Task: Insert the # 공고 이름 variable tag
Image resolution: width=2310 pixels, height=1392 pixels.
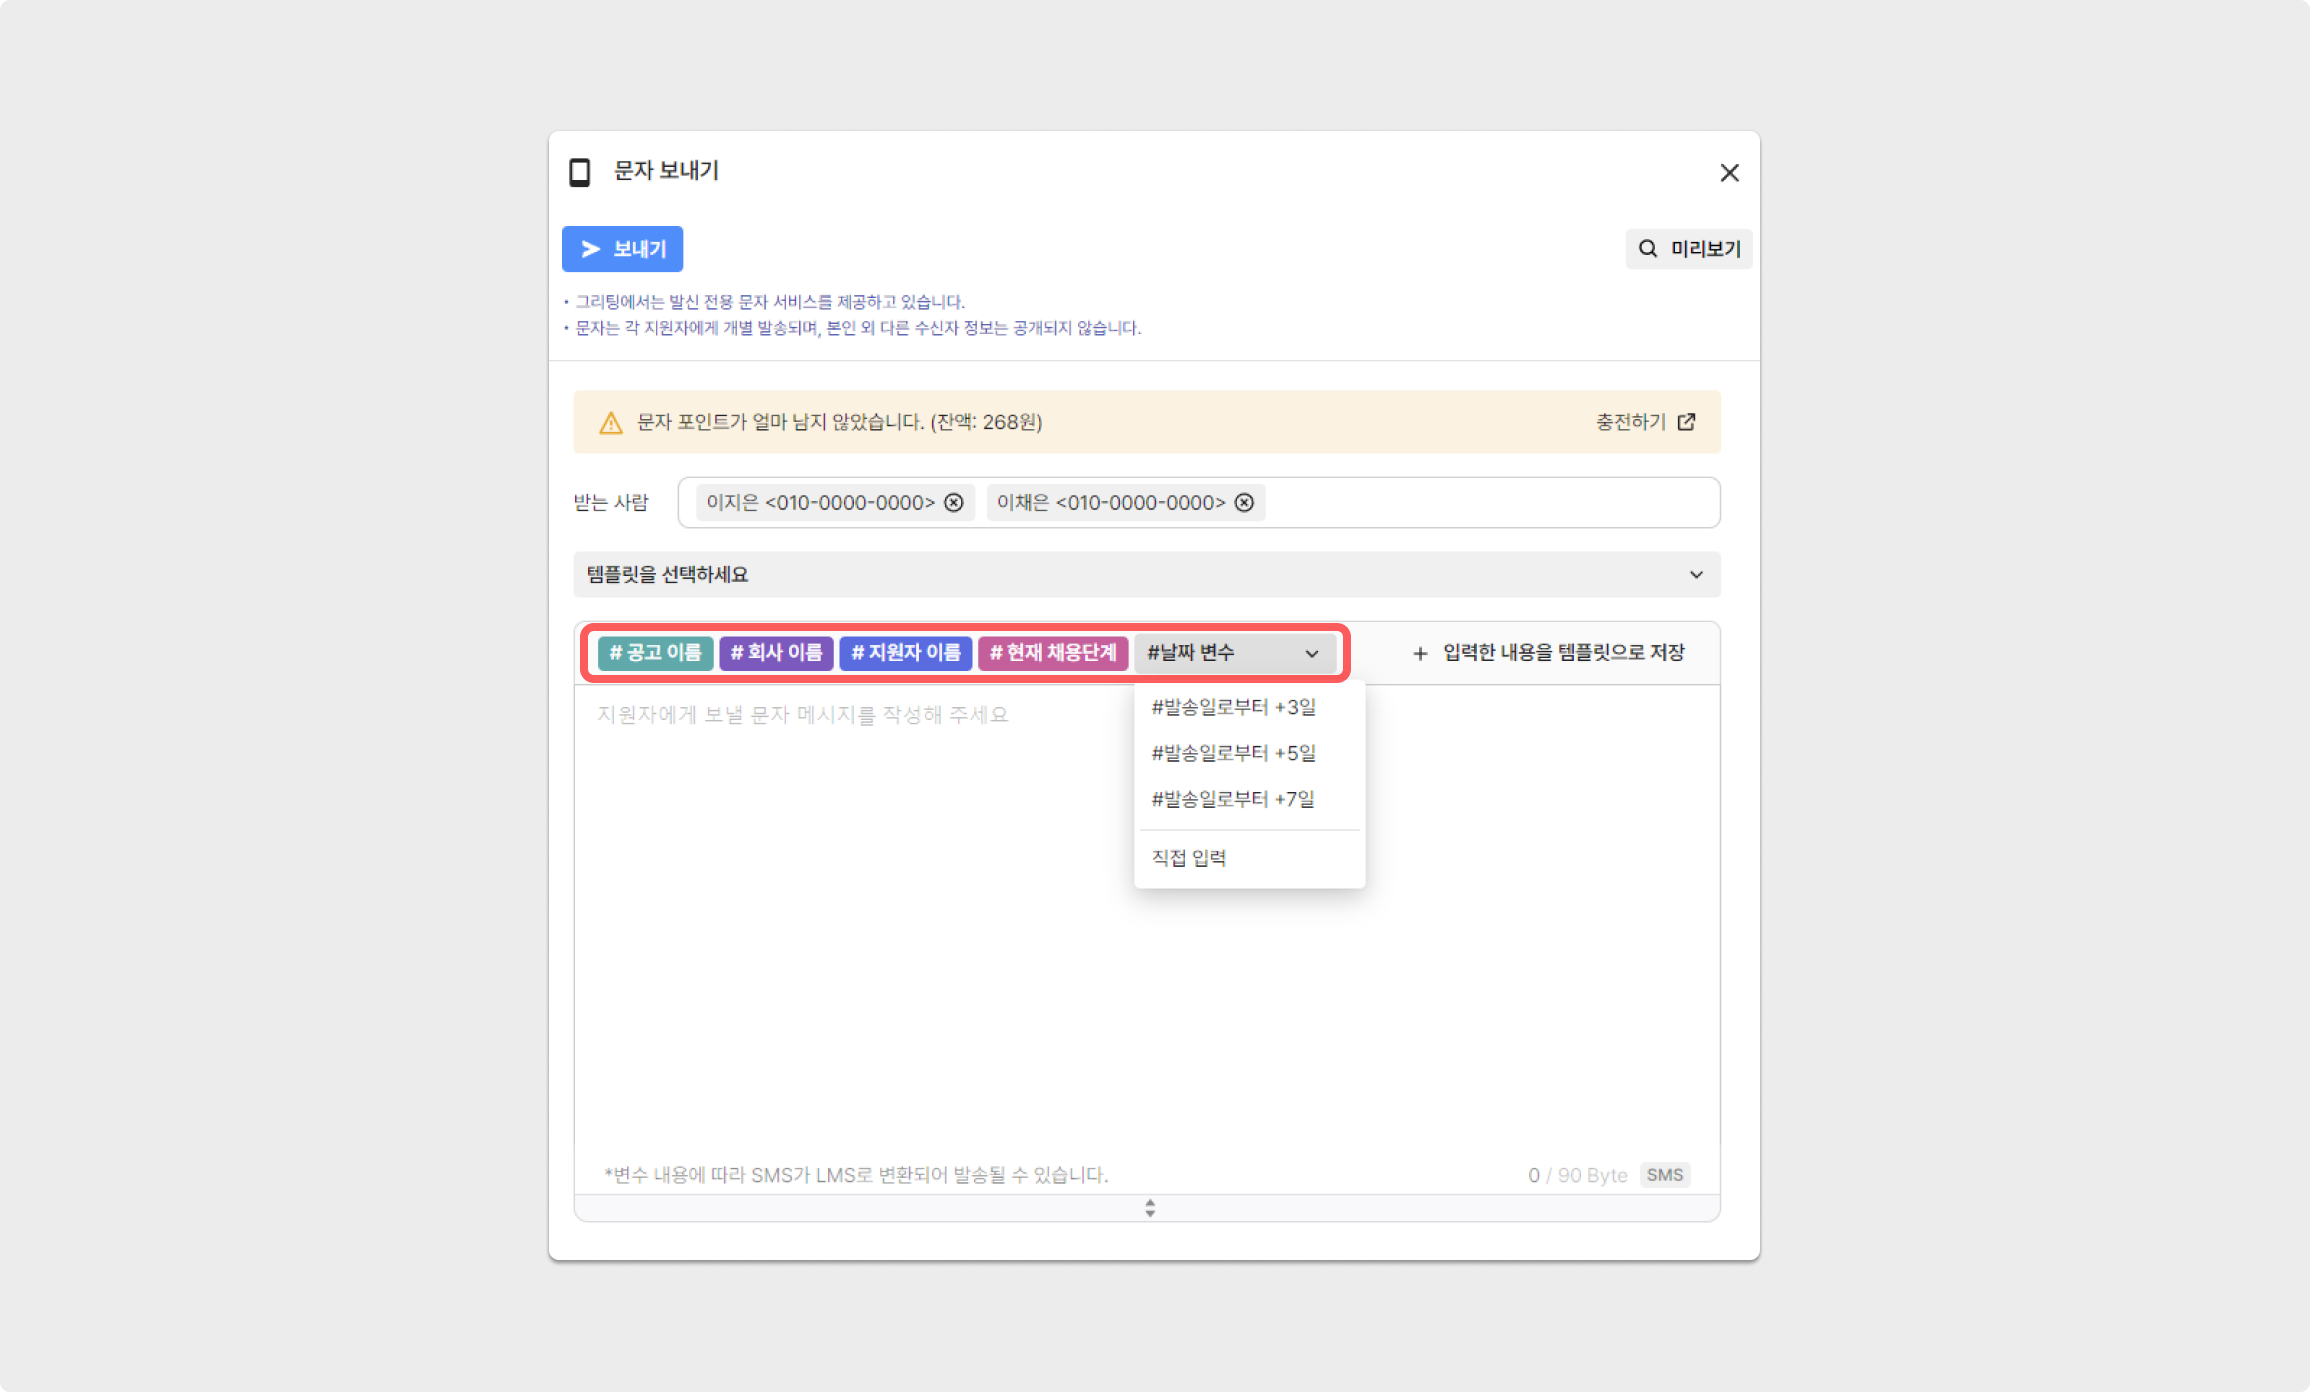Action: click(655, 652)
